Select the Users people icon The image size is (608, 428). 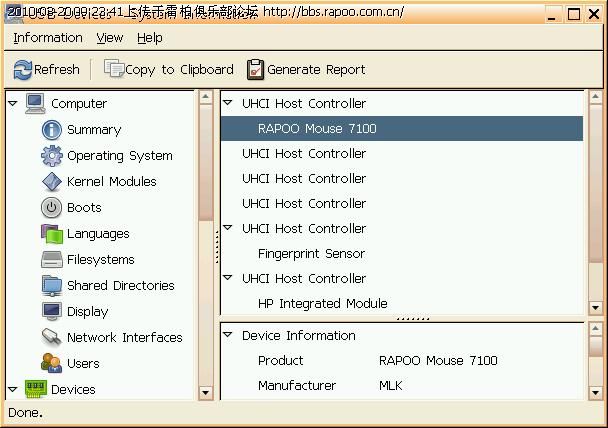[52, 363]
